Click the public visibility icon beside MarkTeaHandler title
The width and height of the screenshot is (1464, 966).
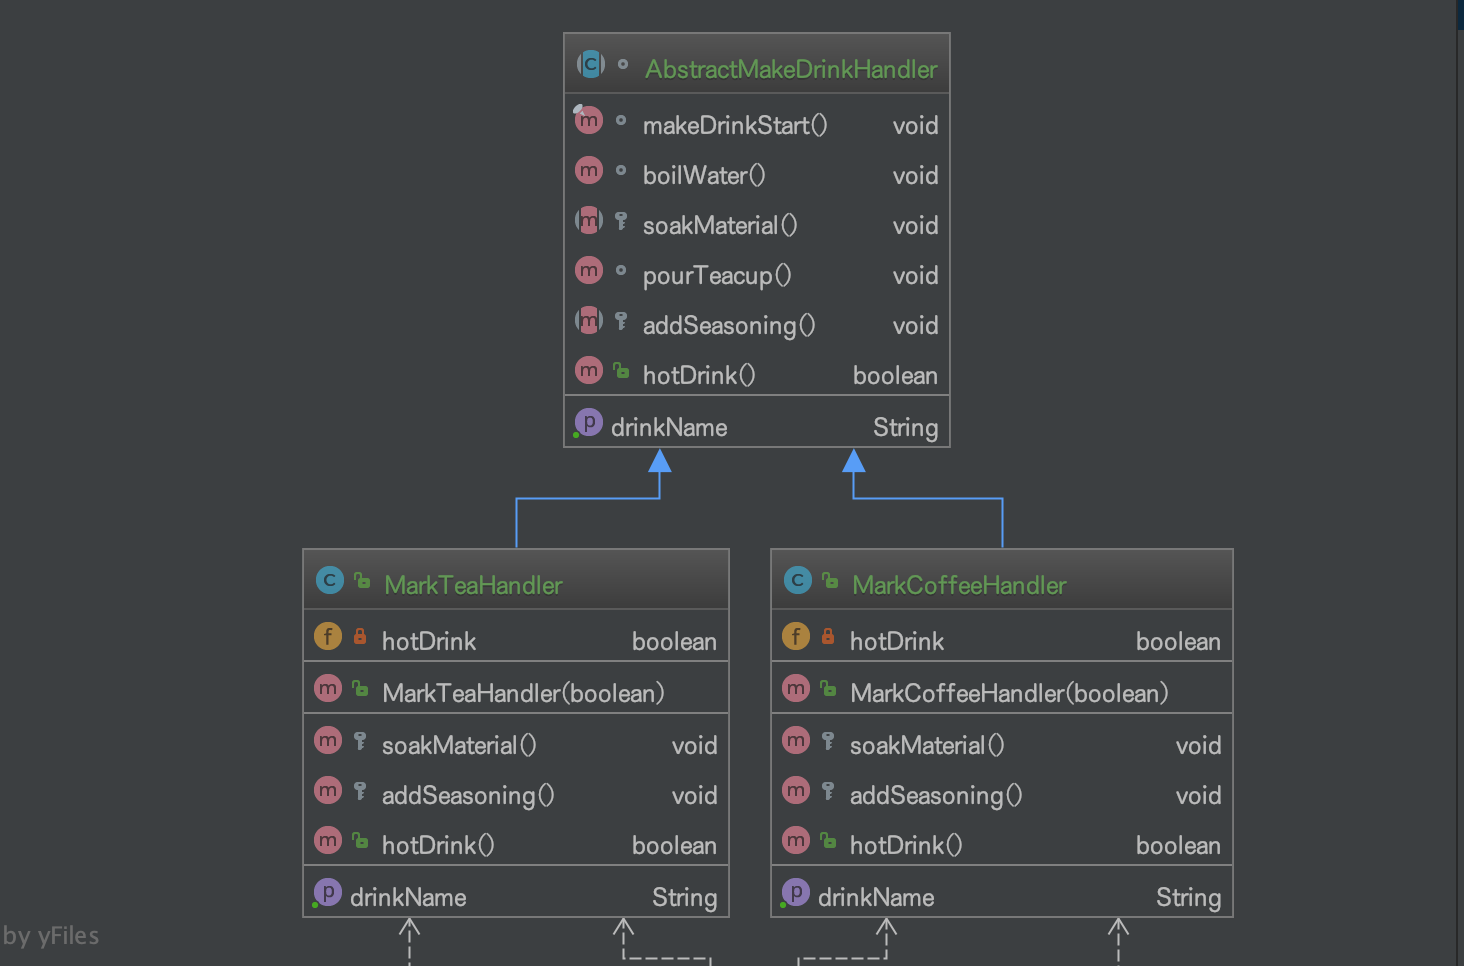coord(362,581)
